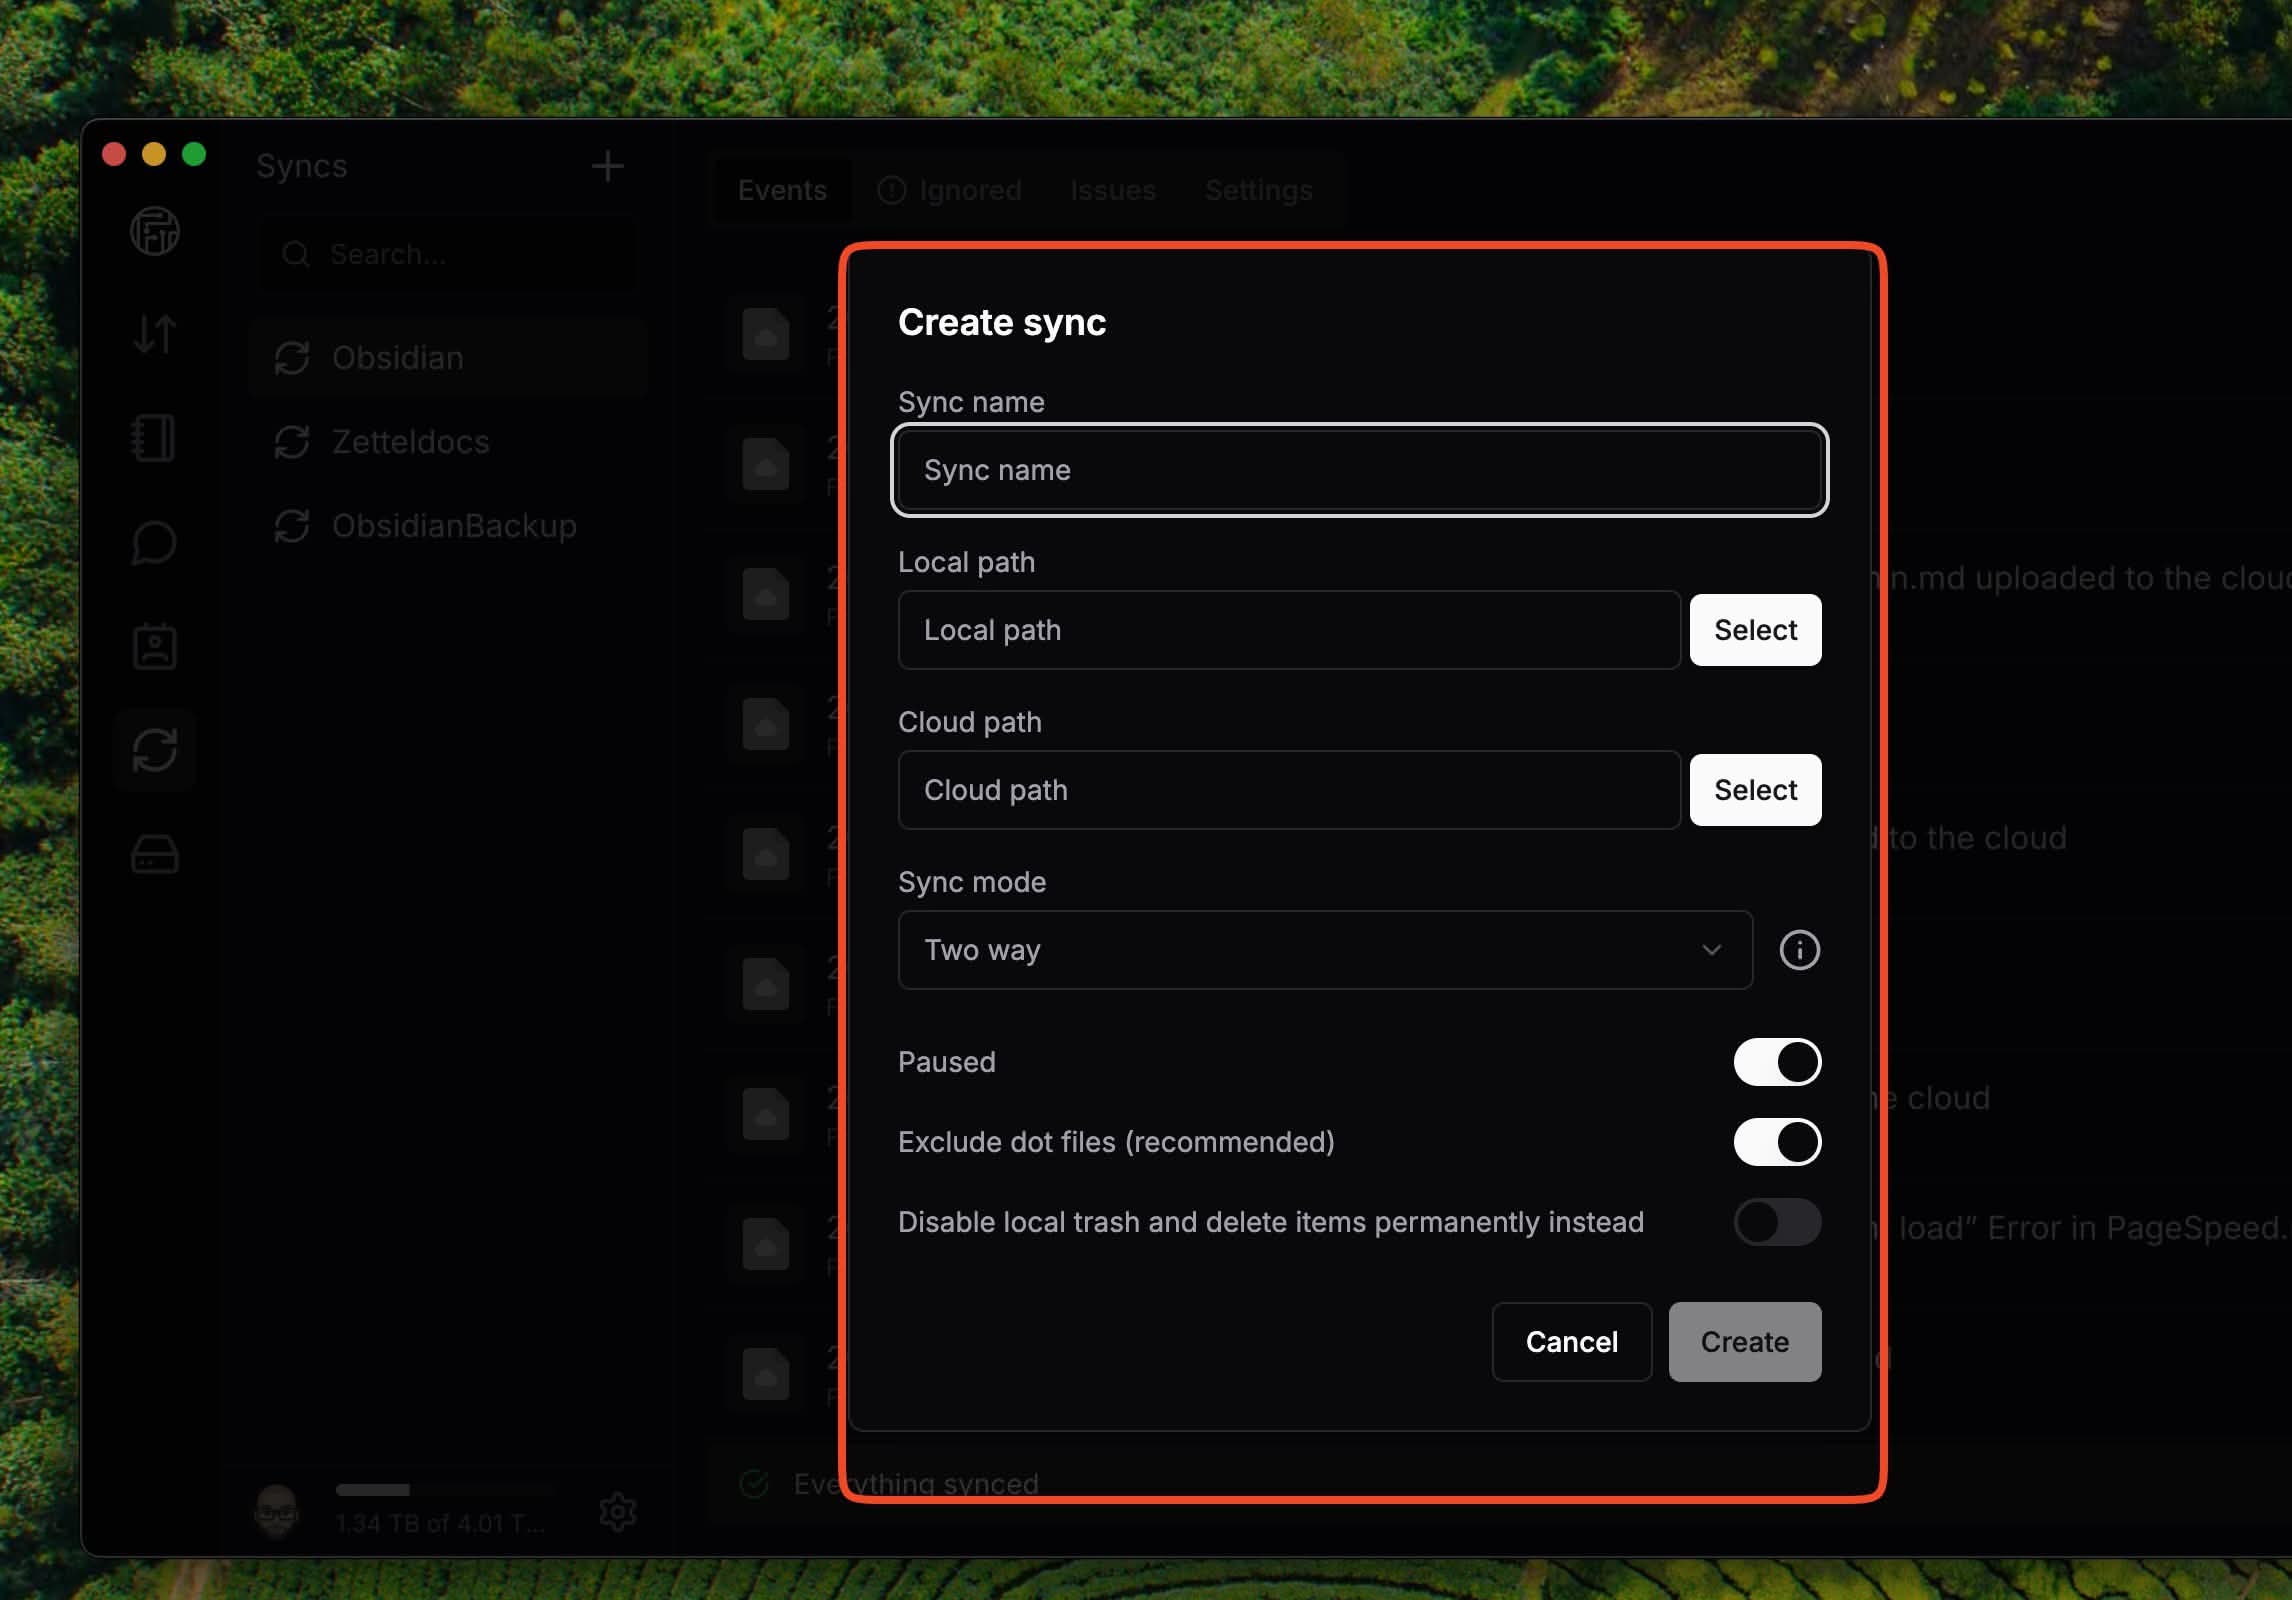Toggle the Paused switch
Image resolution: width=2292 pixels, height=1600 pixels.
tap(1777, 1062)
